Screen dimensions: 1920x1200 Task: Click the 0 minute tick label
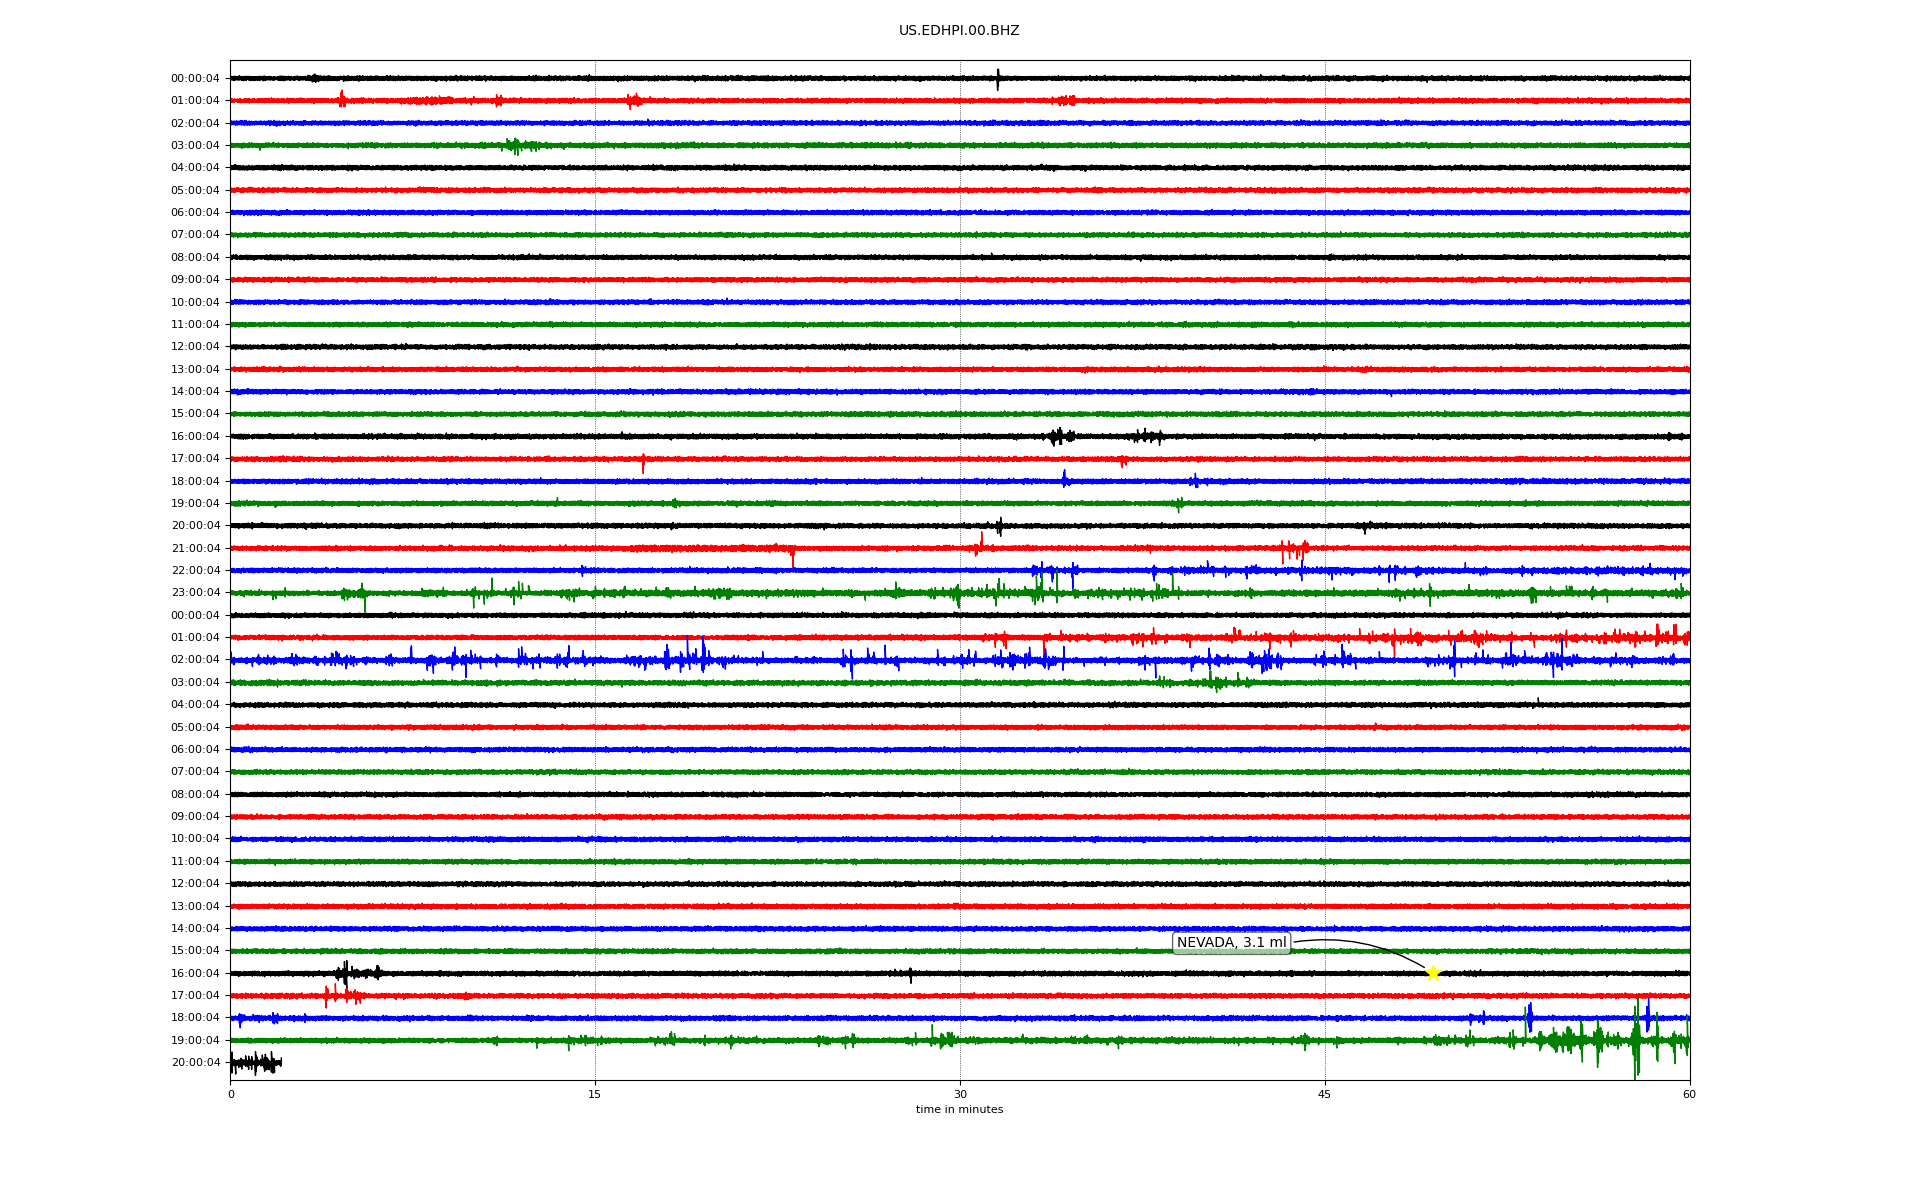(x=231, y=1094)
